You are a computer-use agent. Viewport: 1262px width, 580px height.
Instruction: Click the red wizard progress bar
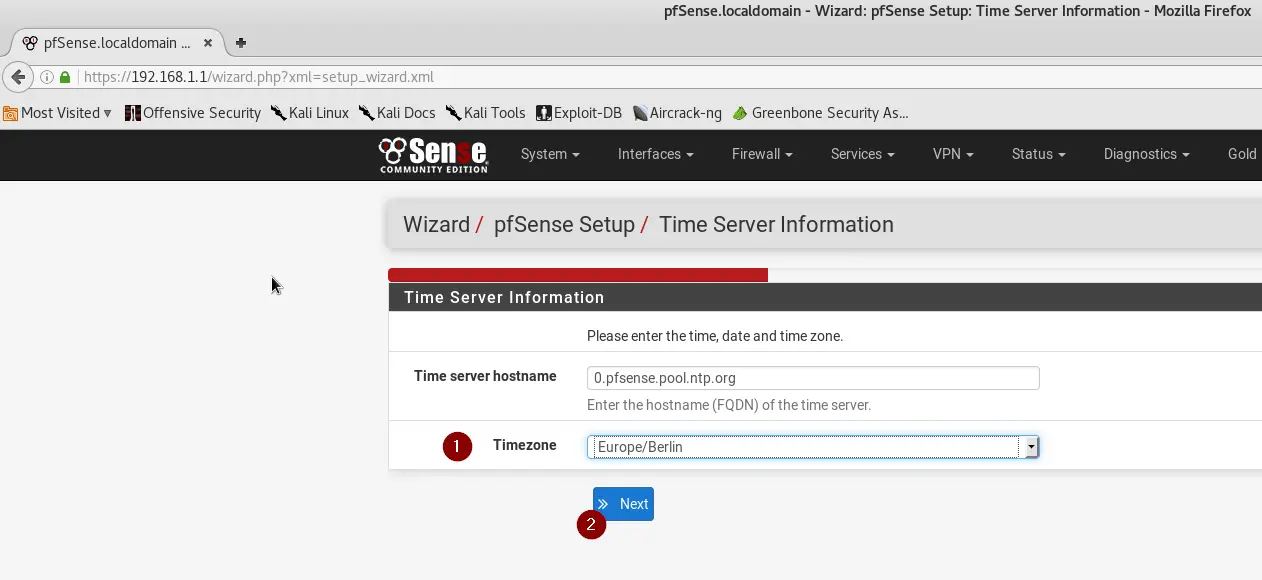tap(578, 275)
